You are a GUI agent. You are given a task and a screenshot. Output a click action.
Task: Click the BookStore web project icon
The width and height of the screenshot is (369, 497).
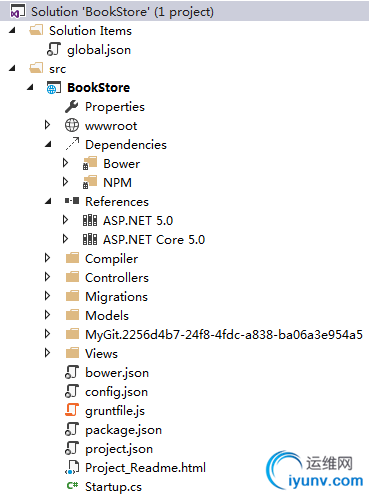54,88
